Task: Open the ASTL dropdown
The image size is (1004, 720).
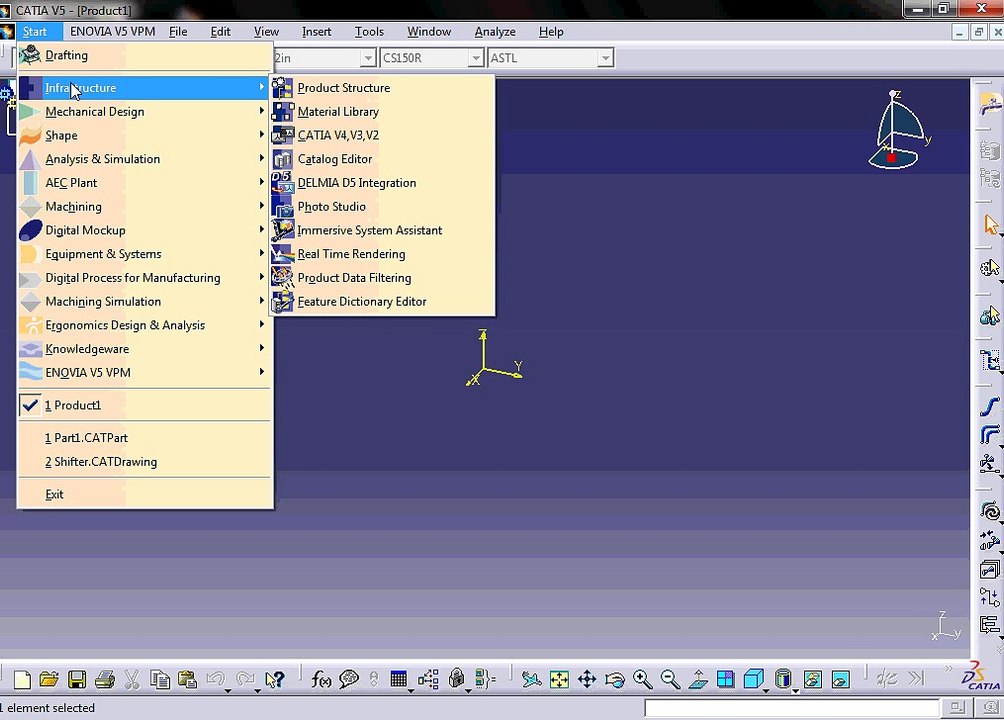Action: (605, 58)
